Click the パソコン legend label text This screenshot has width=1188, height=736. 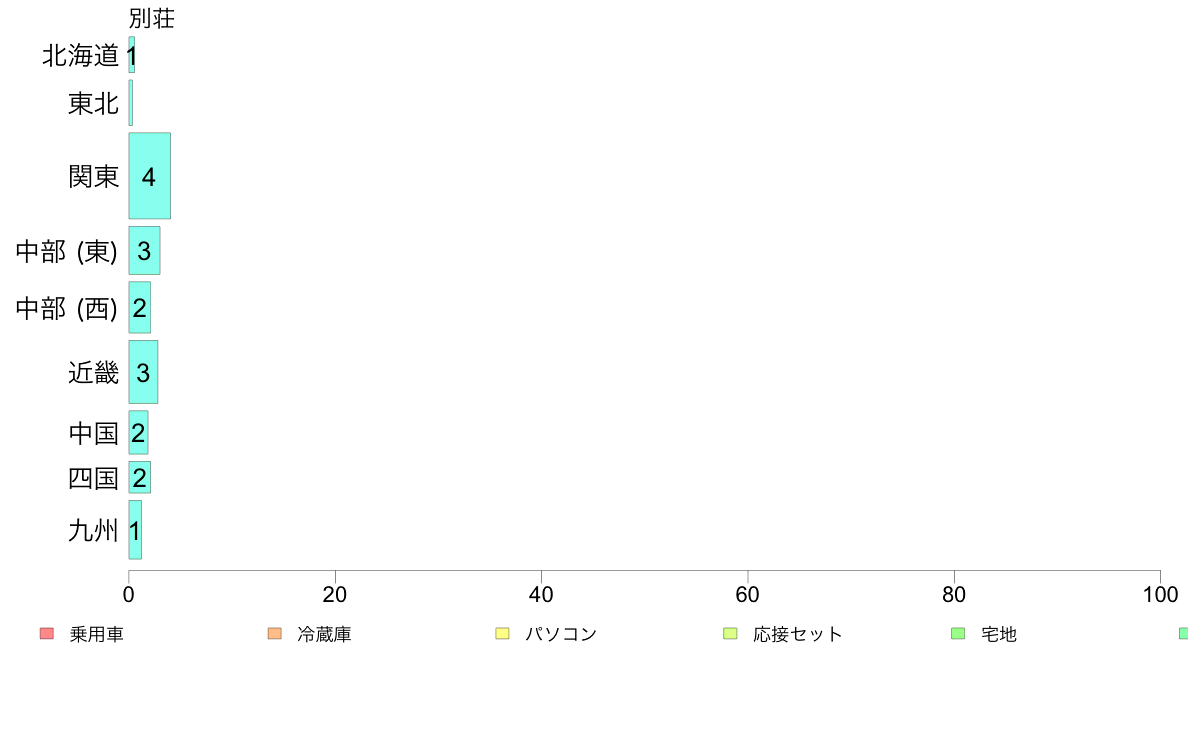561,634
